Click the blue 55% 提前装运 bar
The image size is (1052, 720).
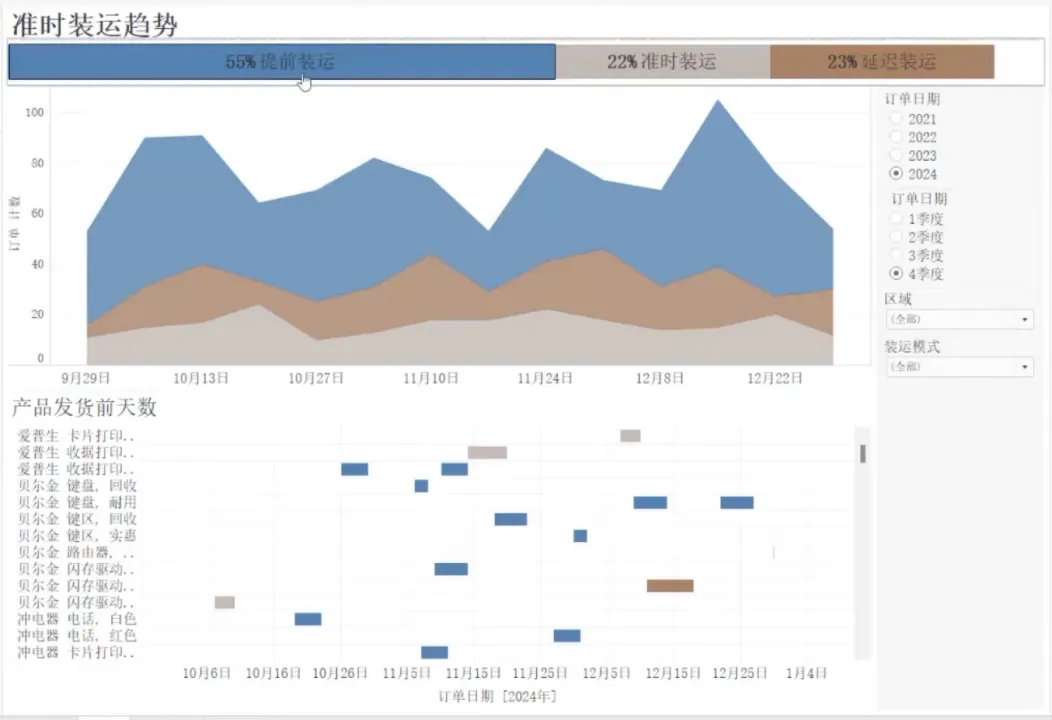tap(281, 62)
